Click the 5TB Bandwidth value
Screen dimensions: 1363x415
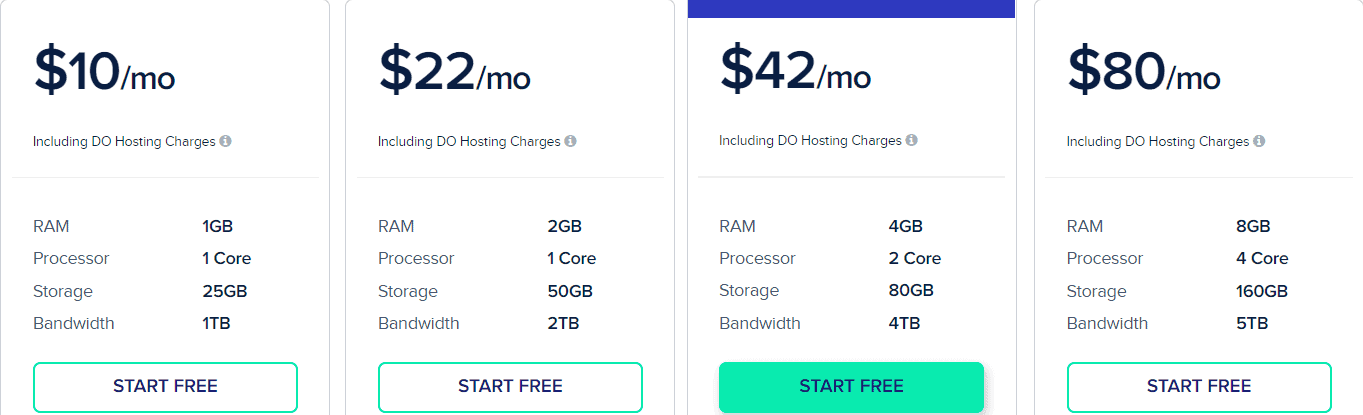point(1252,323)
